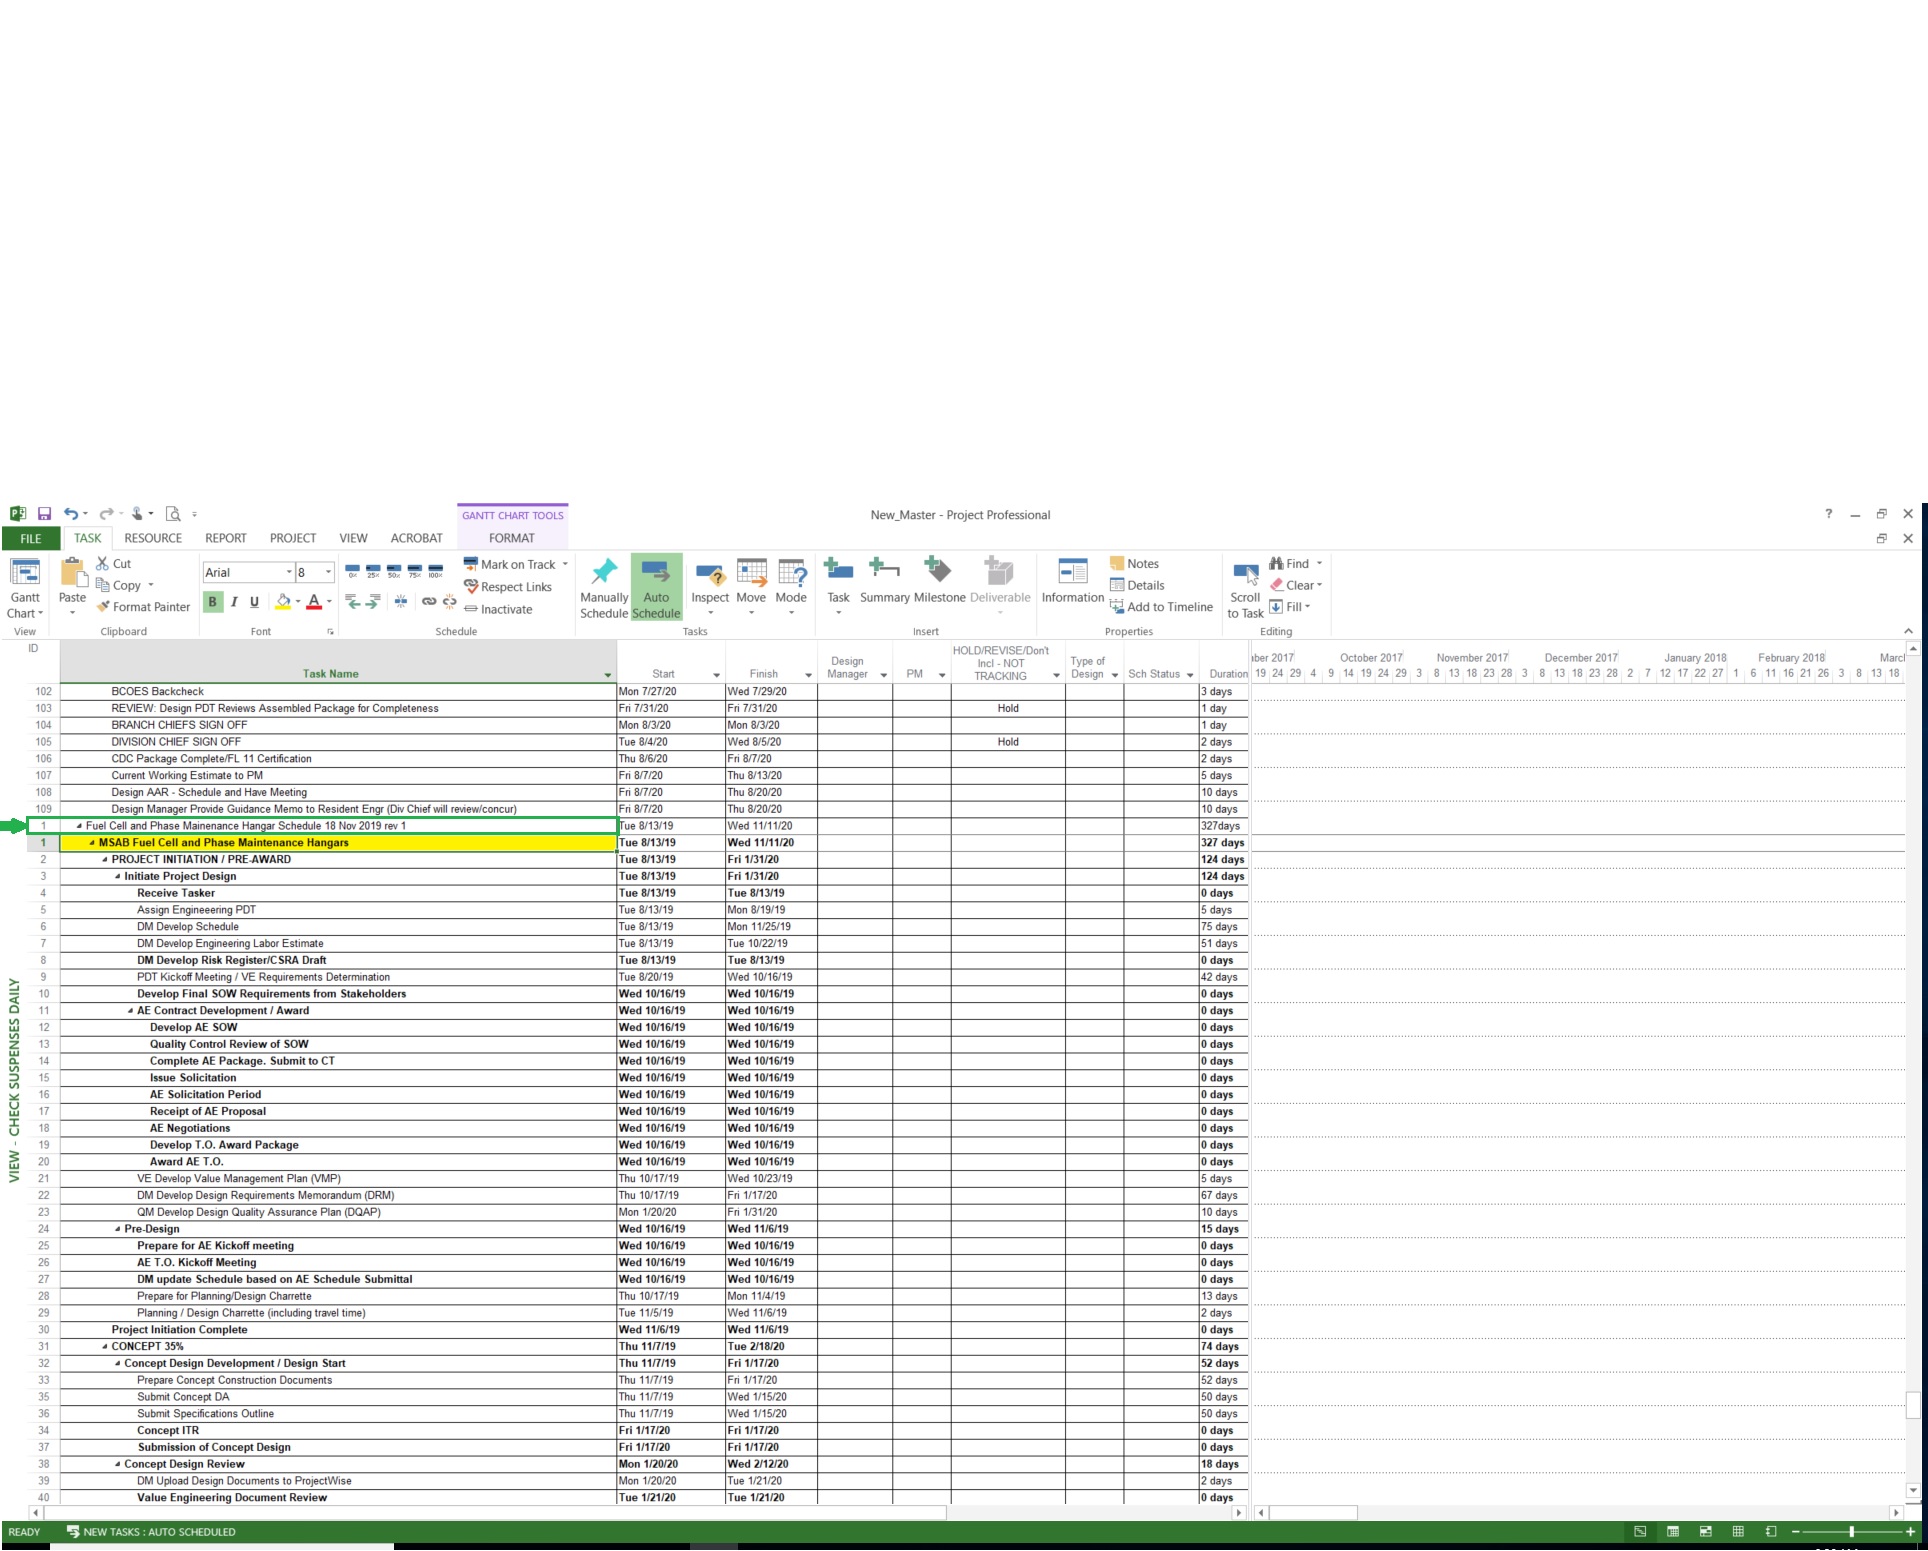Screen dimensions: 1928x1551
Task: Collapse the CONCEPT 35% summary task
Action: [105, 1347]
